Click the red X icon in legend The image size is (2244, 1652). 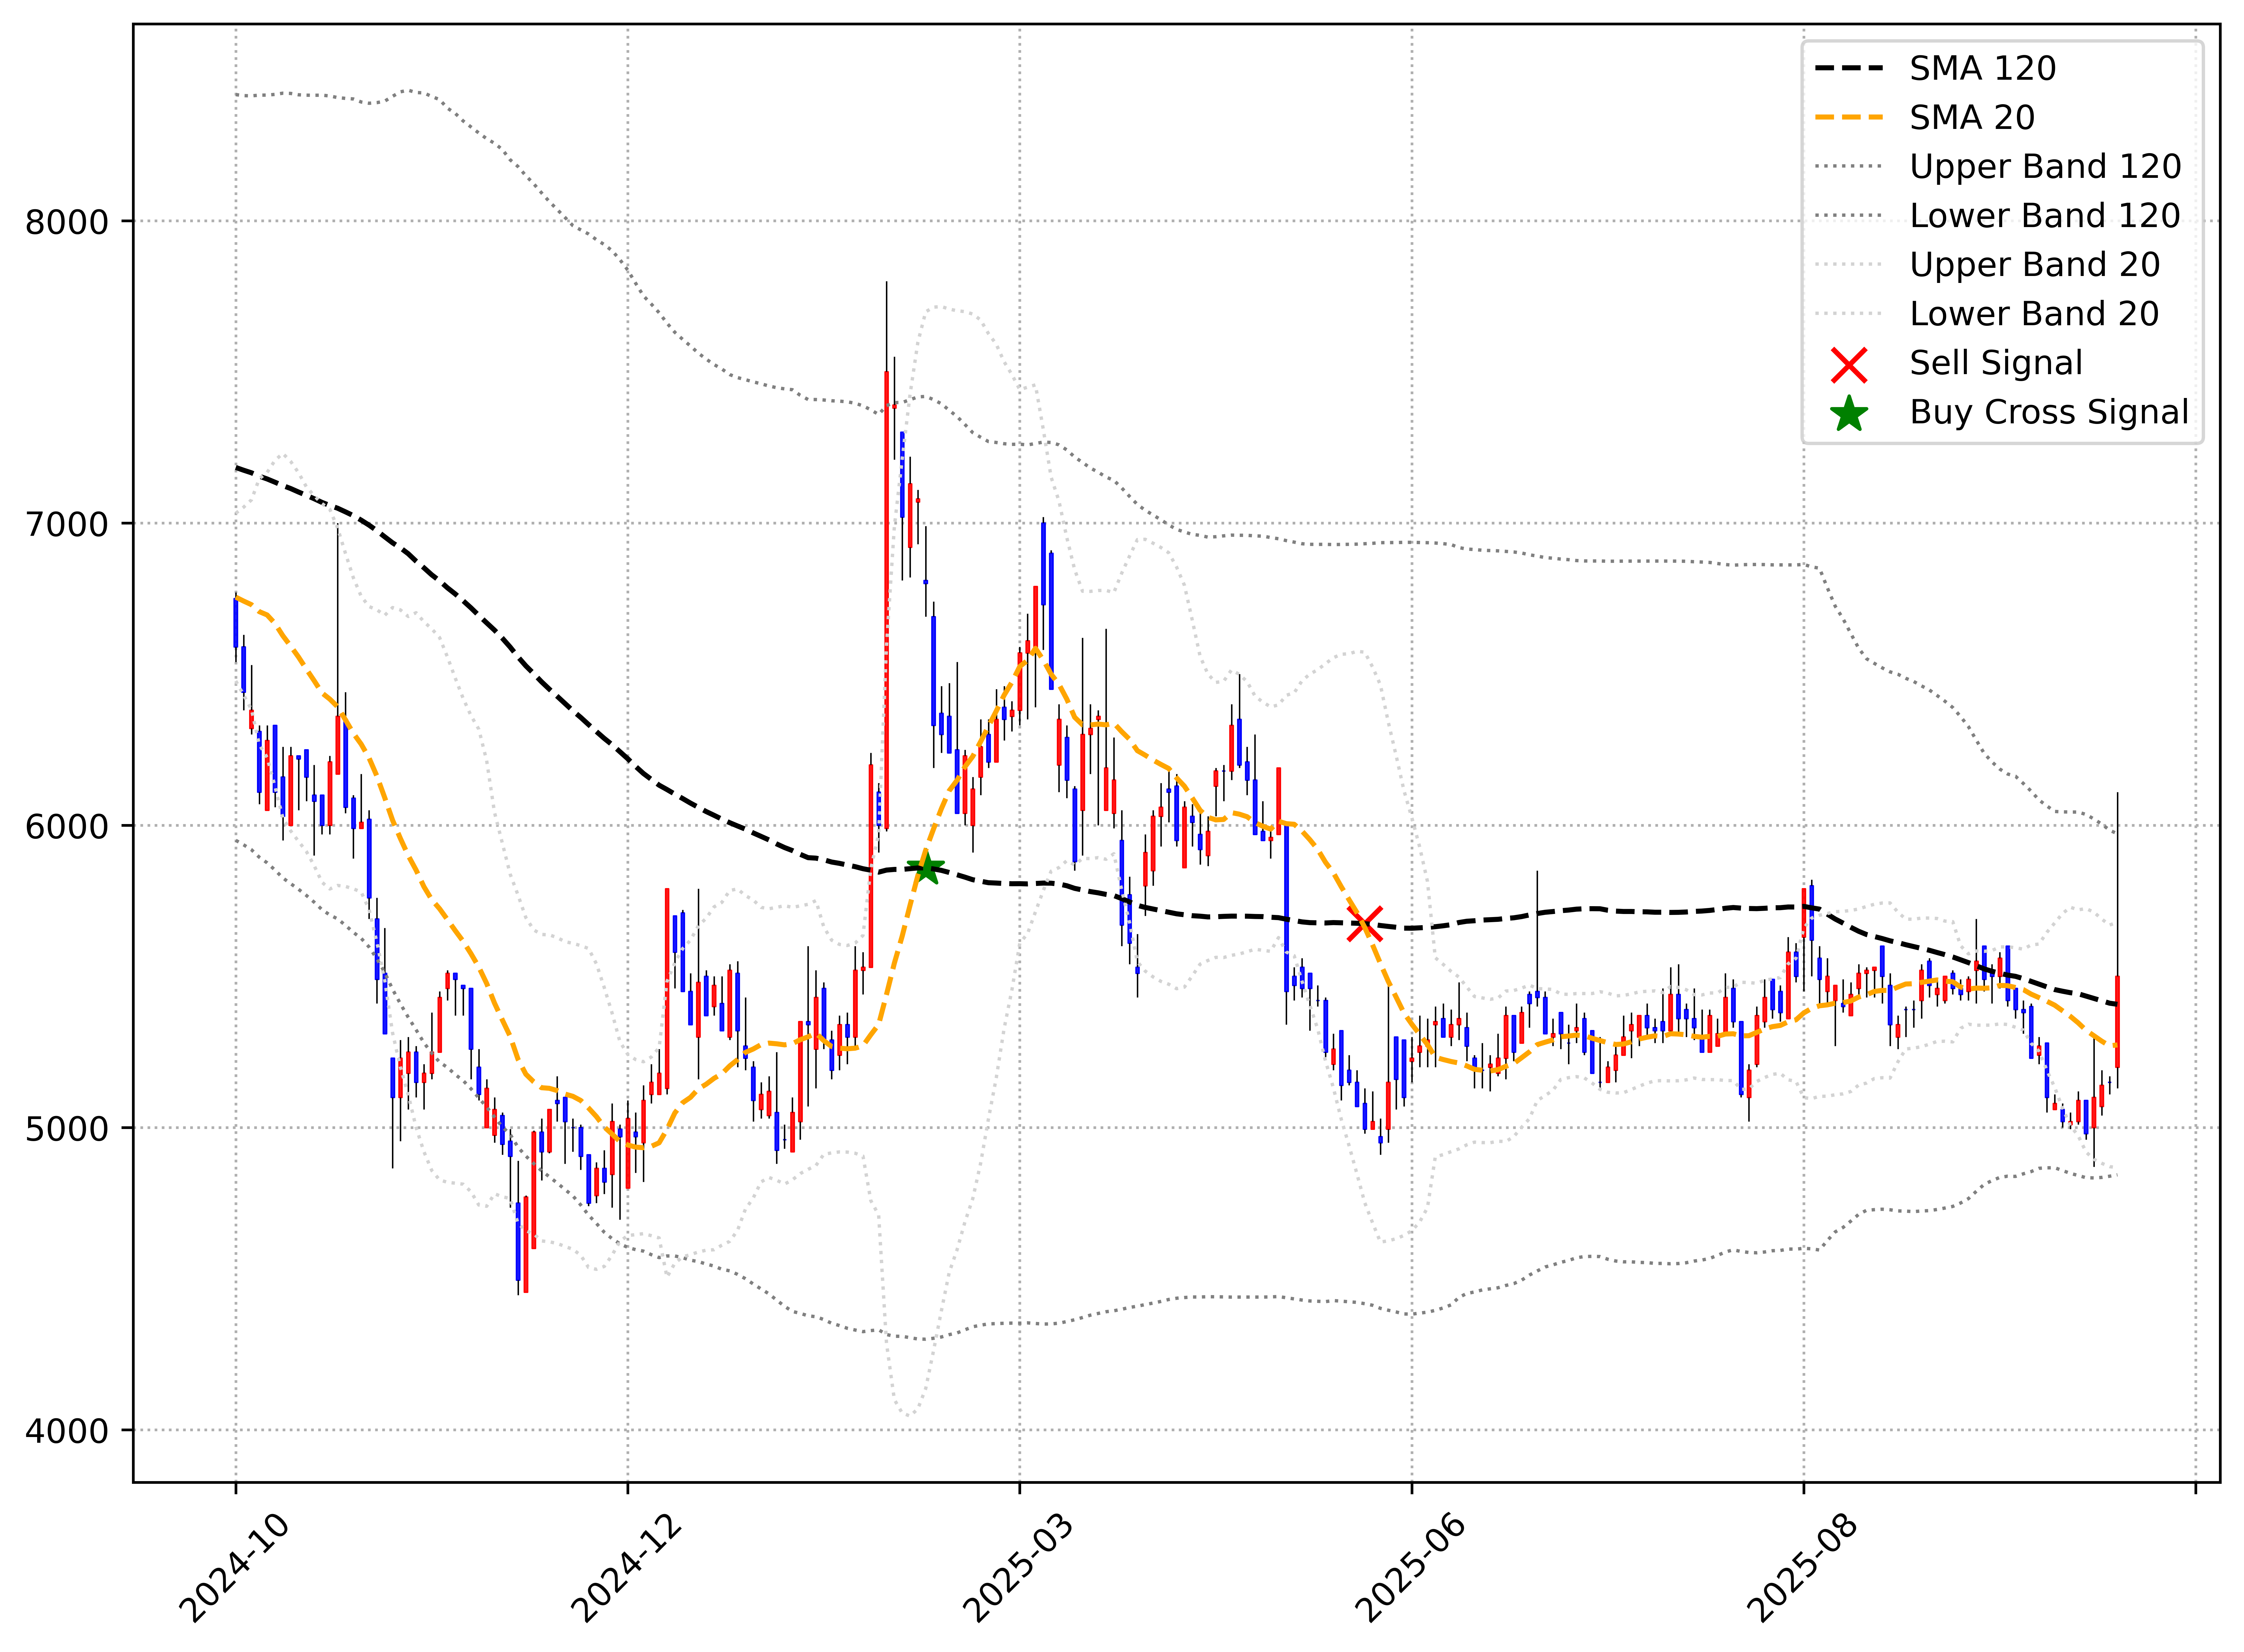coord(1849,365)
